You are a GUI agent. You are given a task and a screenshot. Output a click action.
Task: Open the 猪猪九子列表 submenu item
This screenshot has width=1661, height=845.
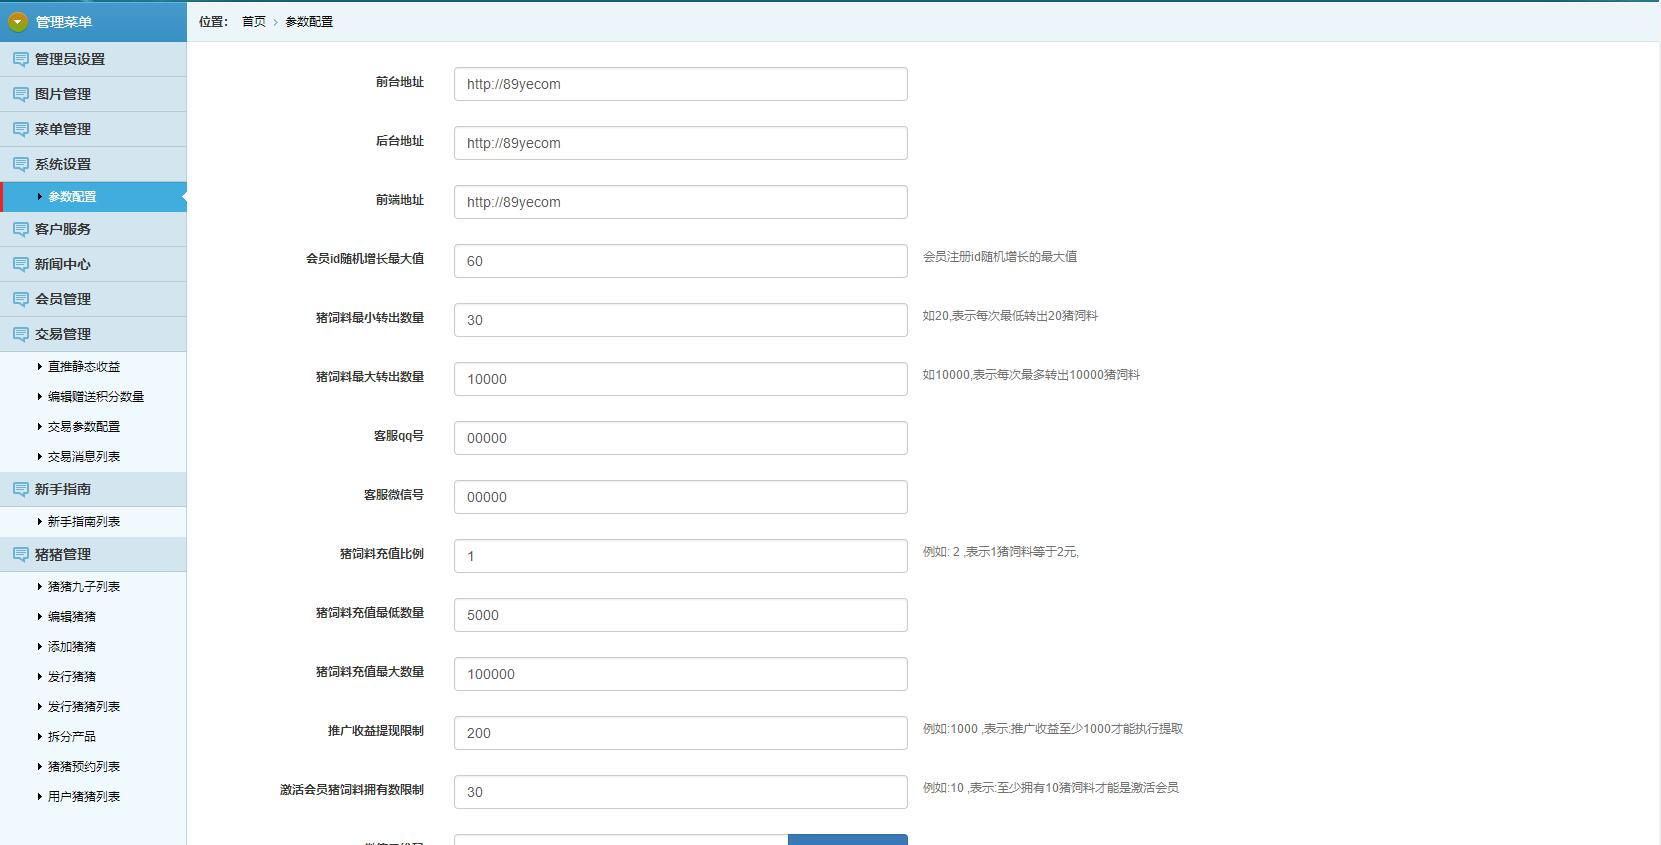point(84,587)
